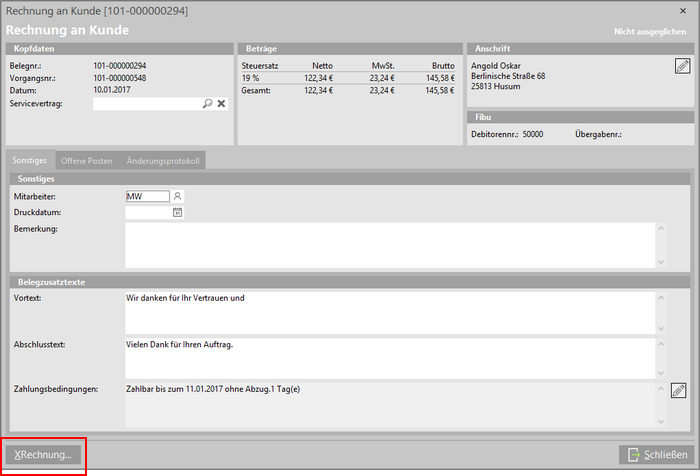
Task: Select the Sonstiges tab
Action: [x=30, y=160]
